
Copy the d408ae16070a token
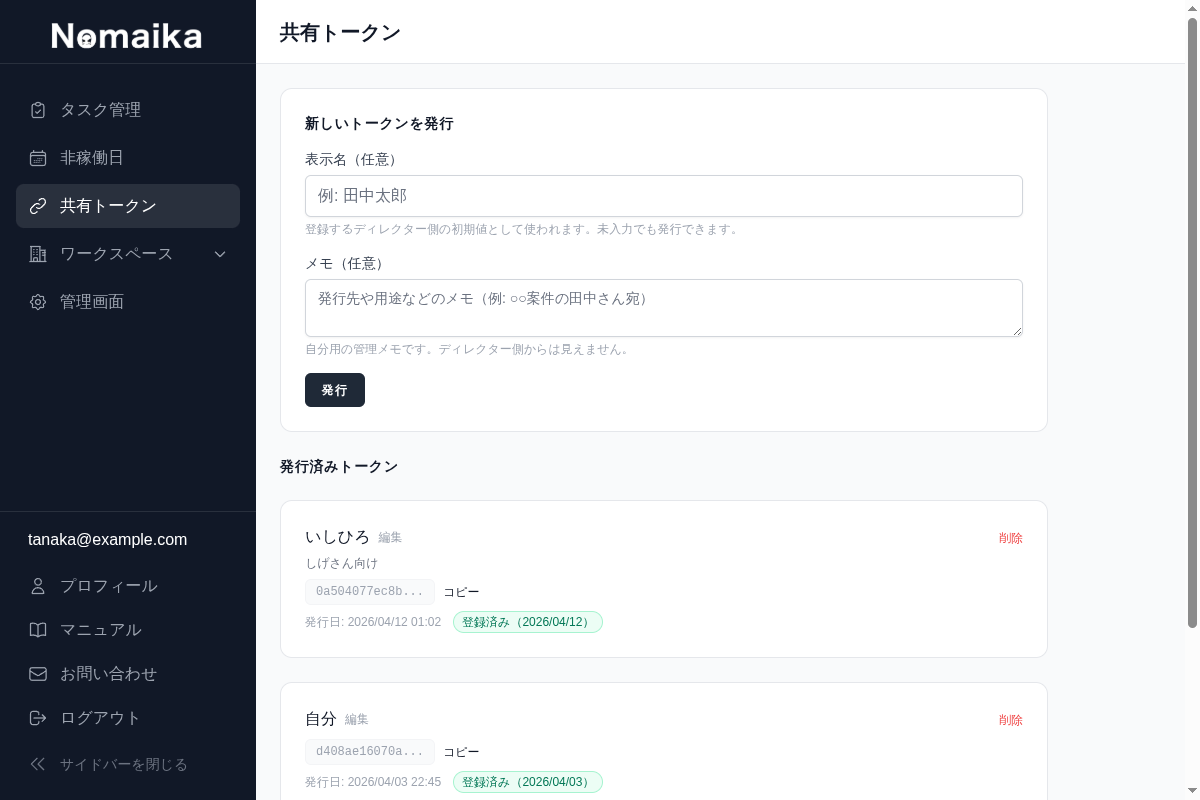point(461,752)
